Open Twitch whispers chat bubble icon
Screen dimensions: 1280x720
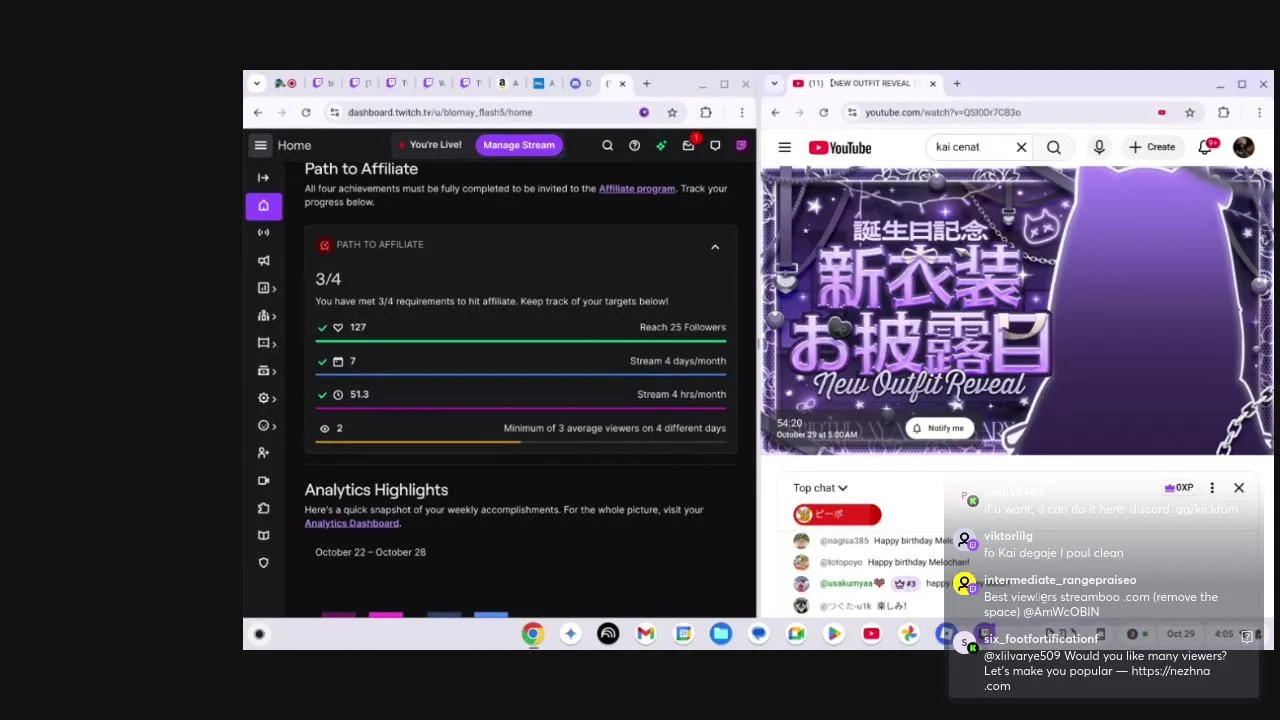pyautogui.click(x=715, y=146)
